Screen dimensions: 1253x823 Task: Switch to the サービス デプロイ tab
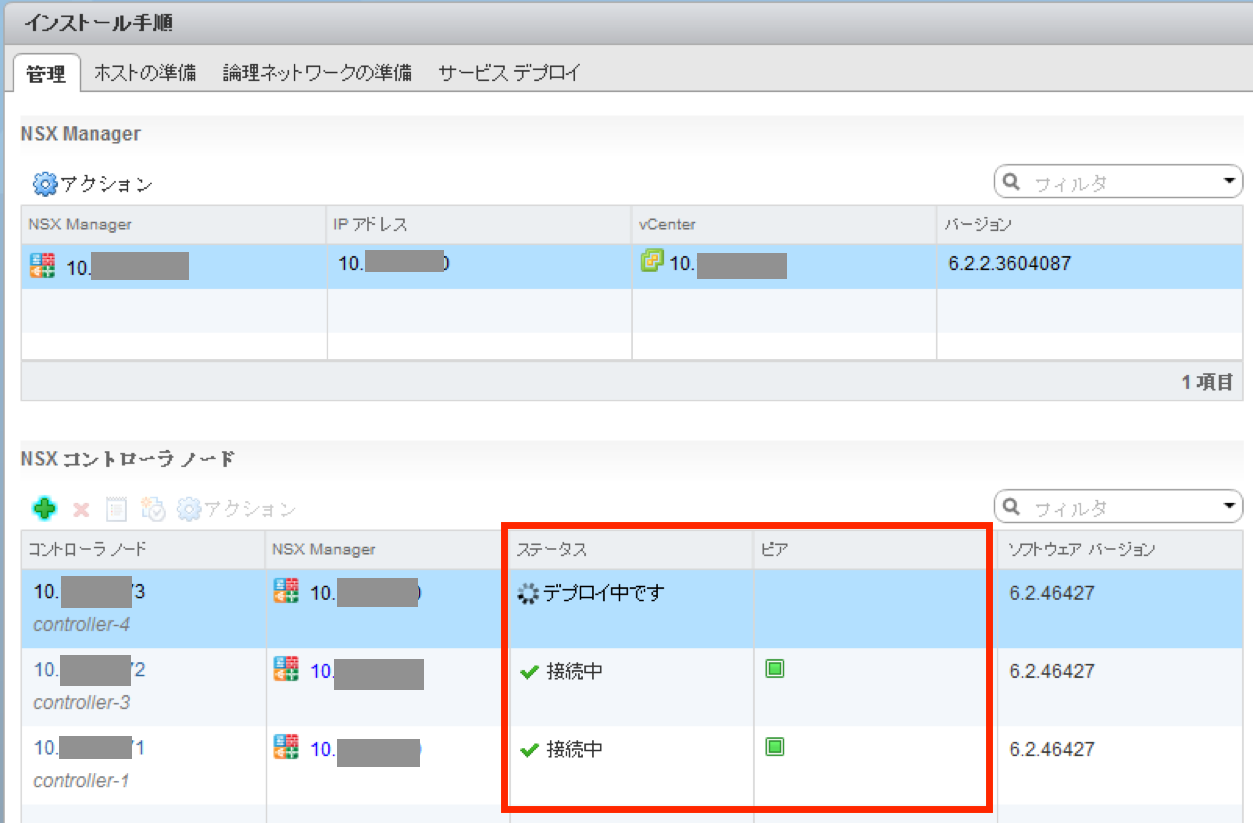pyautogui.click(x=512, y=72)
